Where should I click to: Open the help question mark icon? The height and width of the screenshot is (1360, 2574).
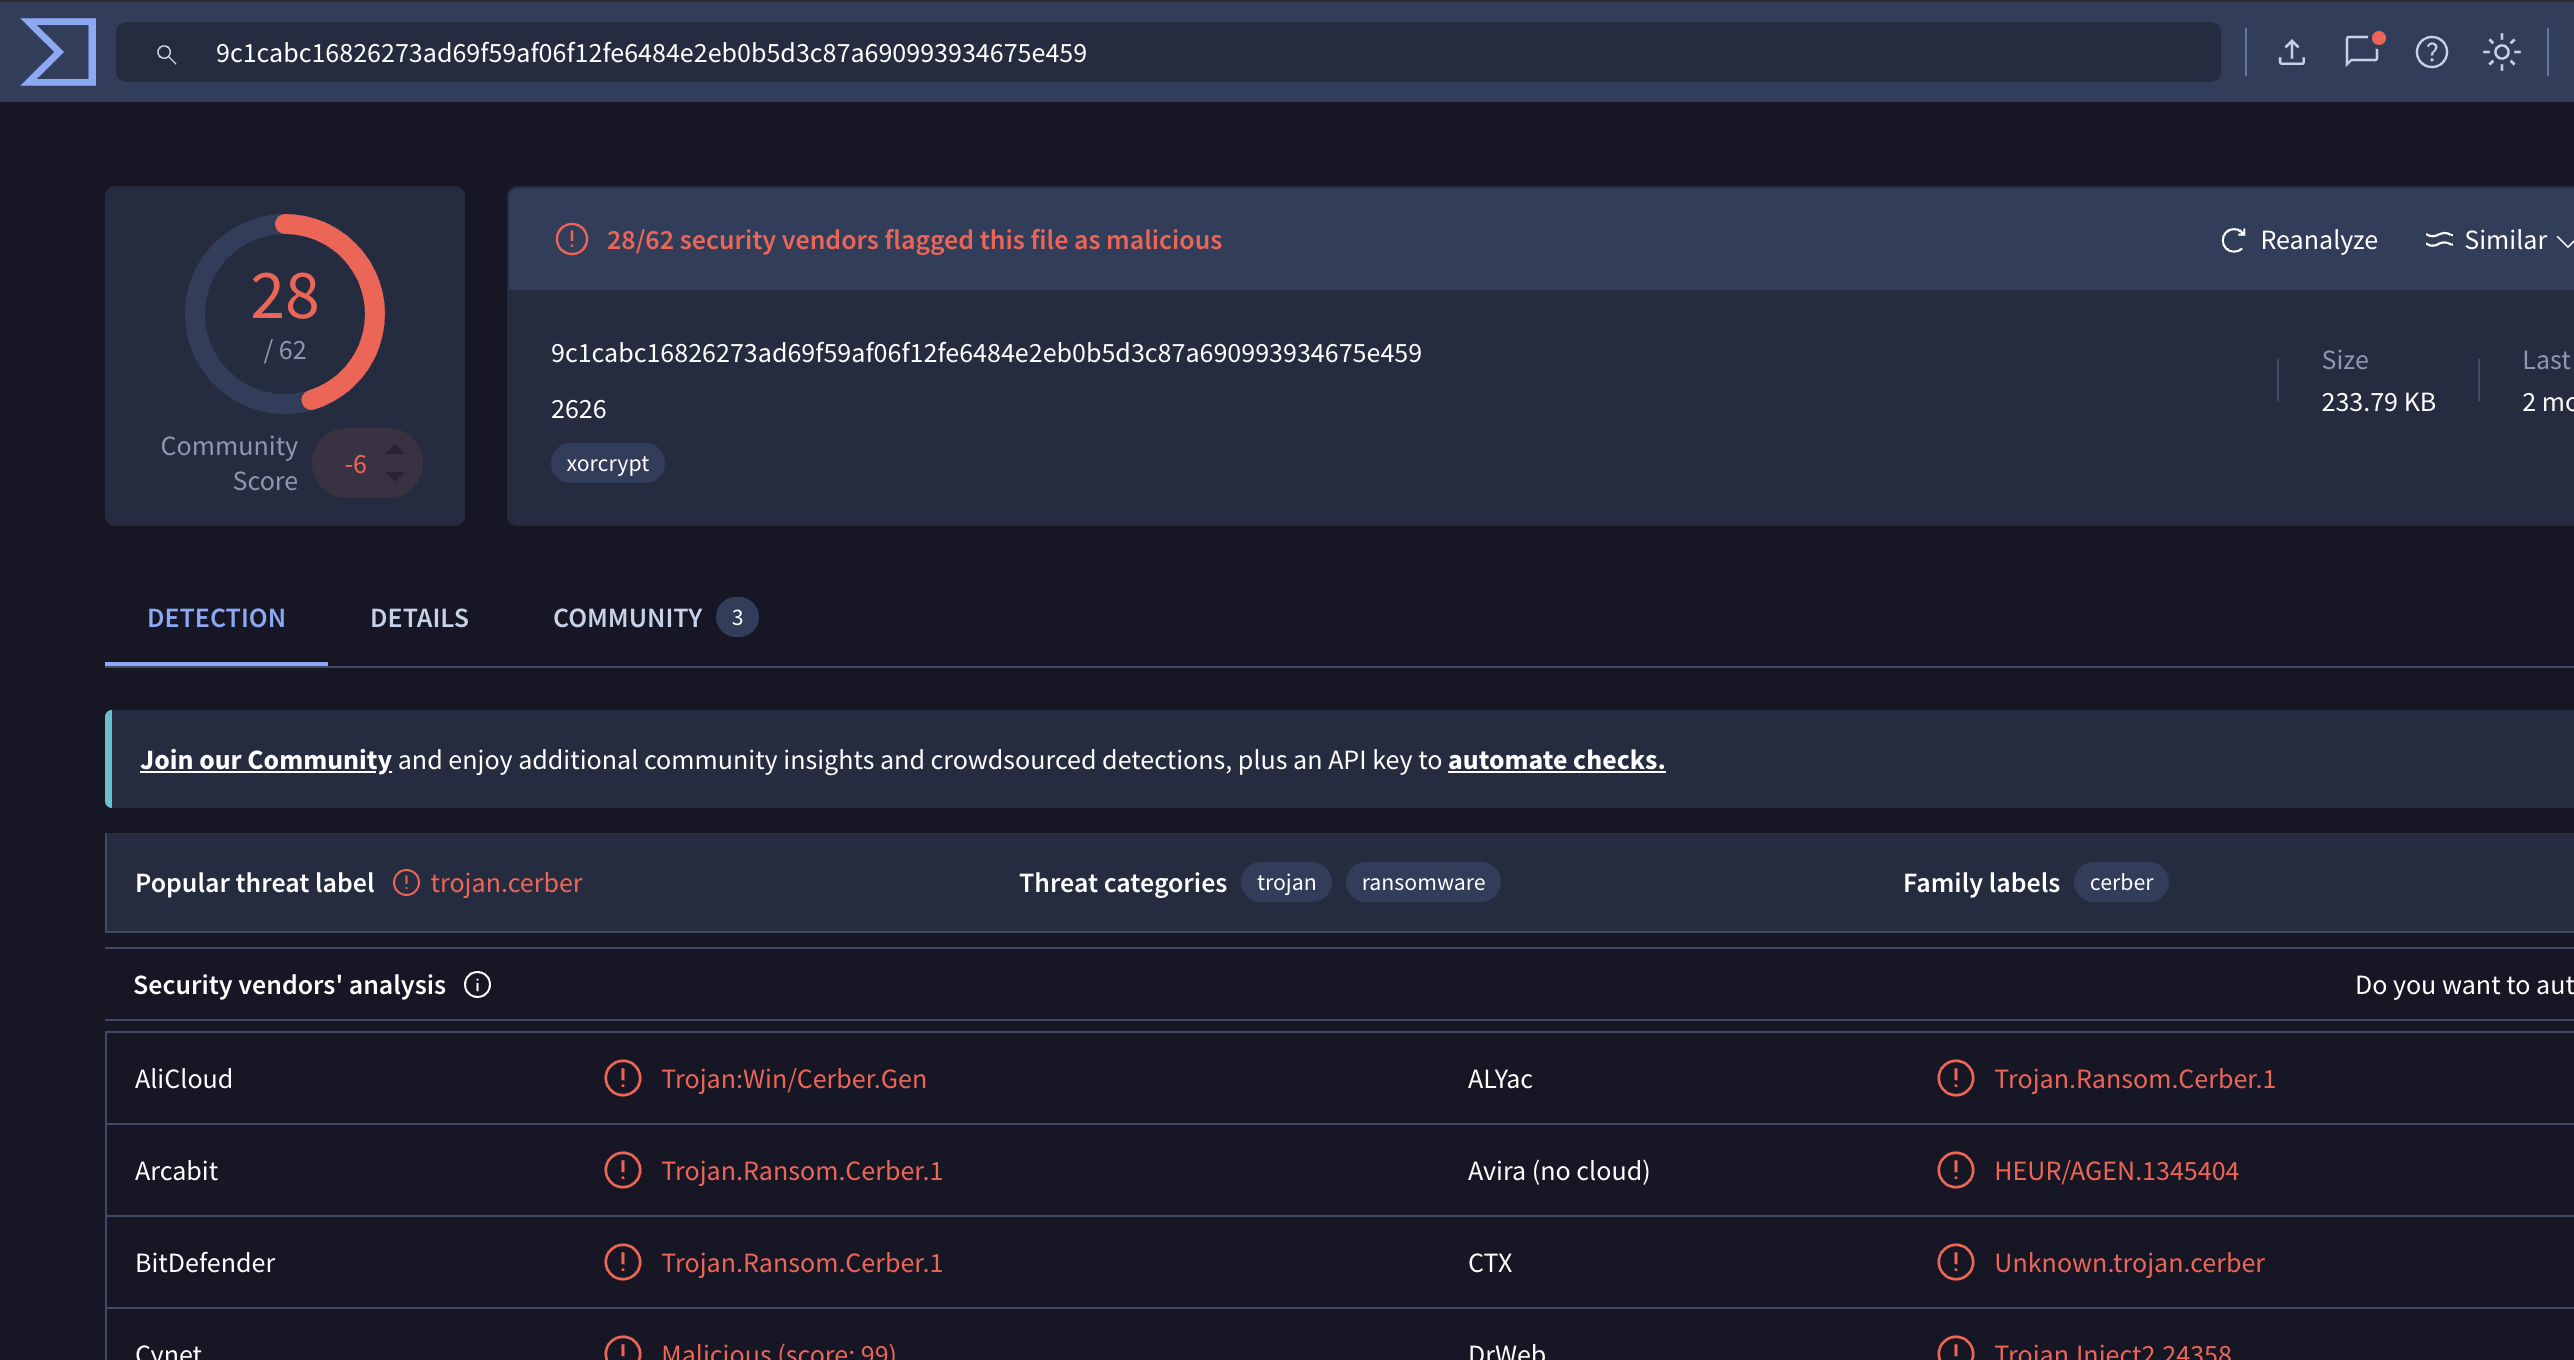[2431, 52]
